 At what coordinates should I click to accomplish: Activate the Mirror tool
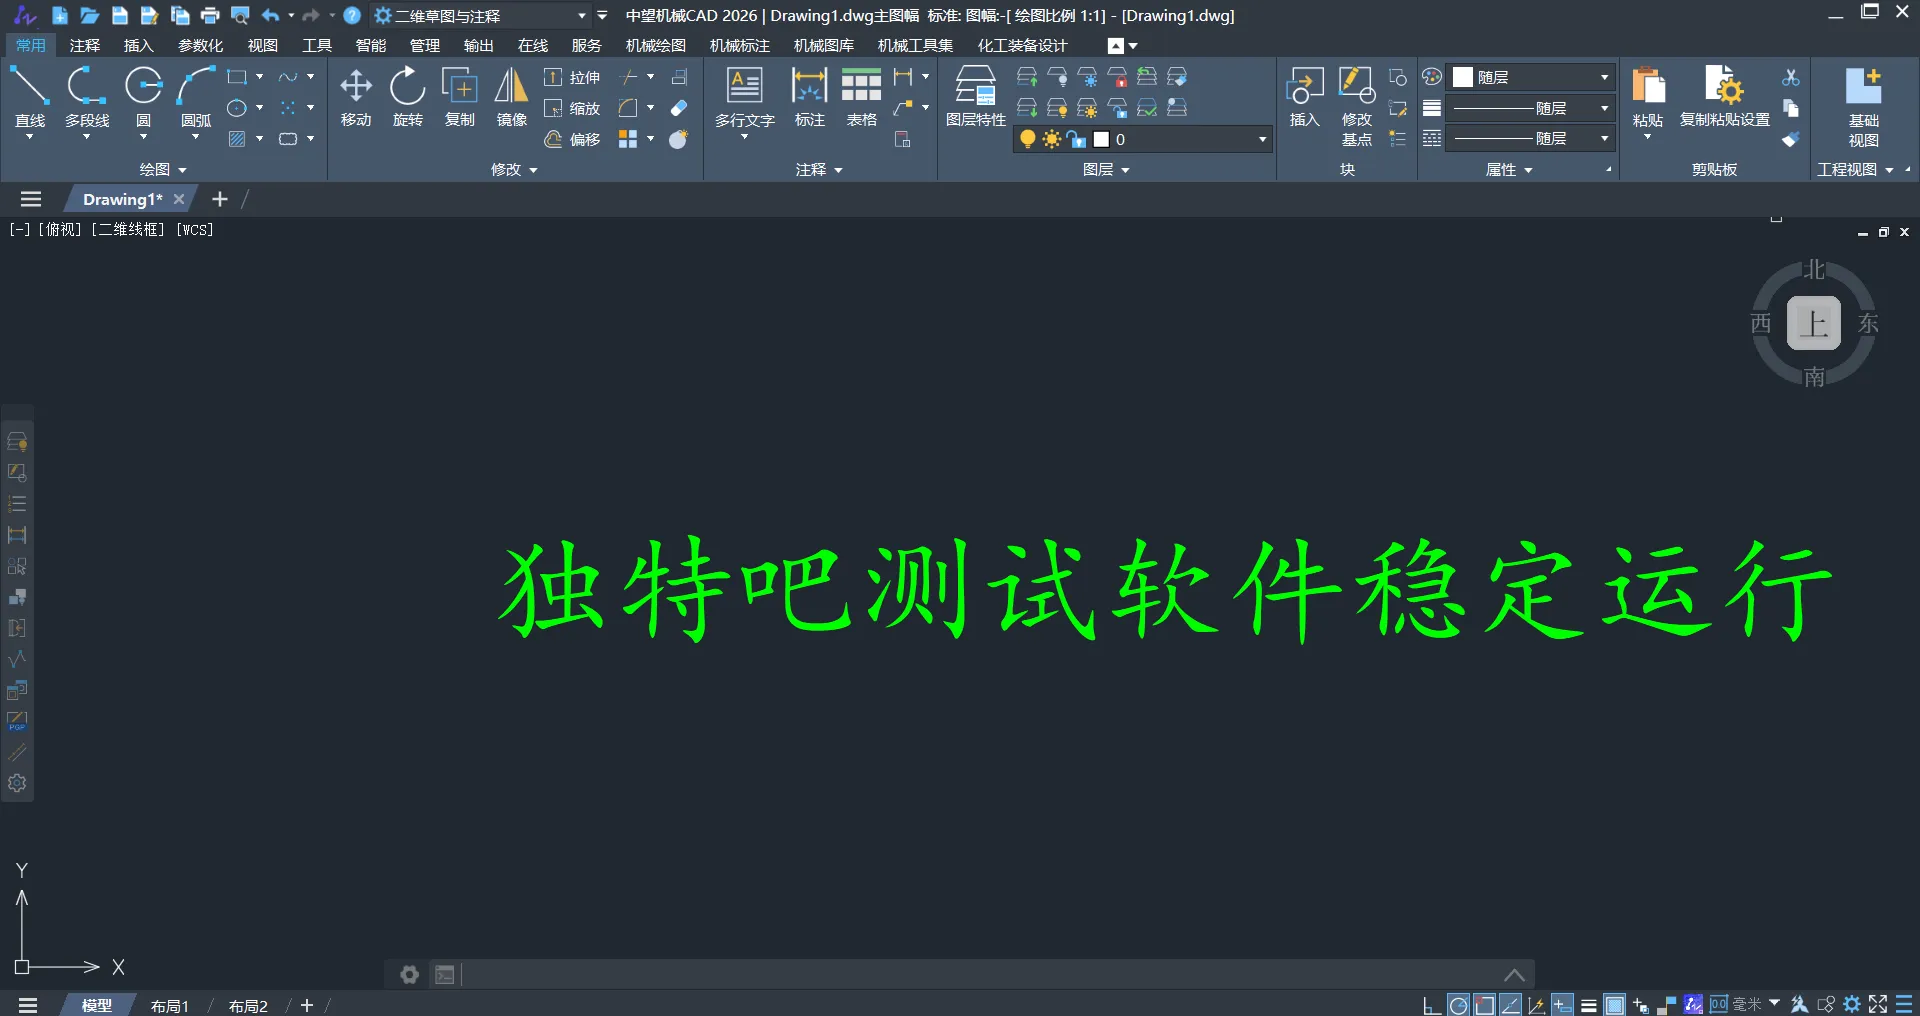click(510, 95)
